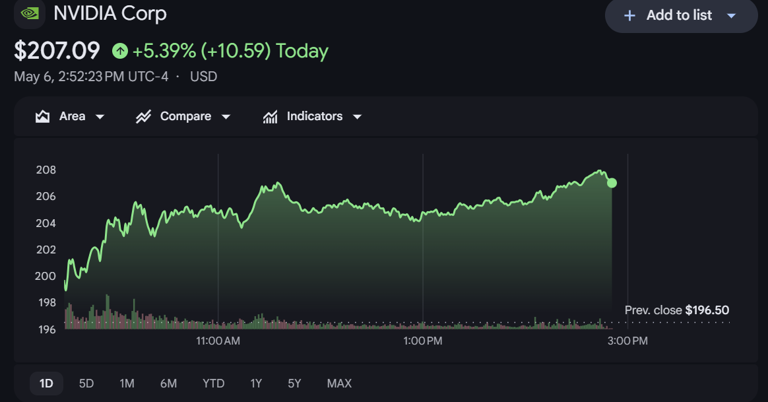Click the 202 price axis label
The image size is (768, 402).
(x=46, y=250)
